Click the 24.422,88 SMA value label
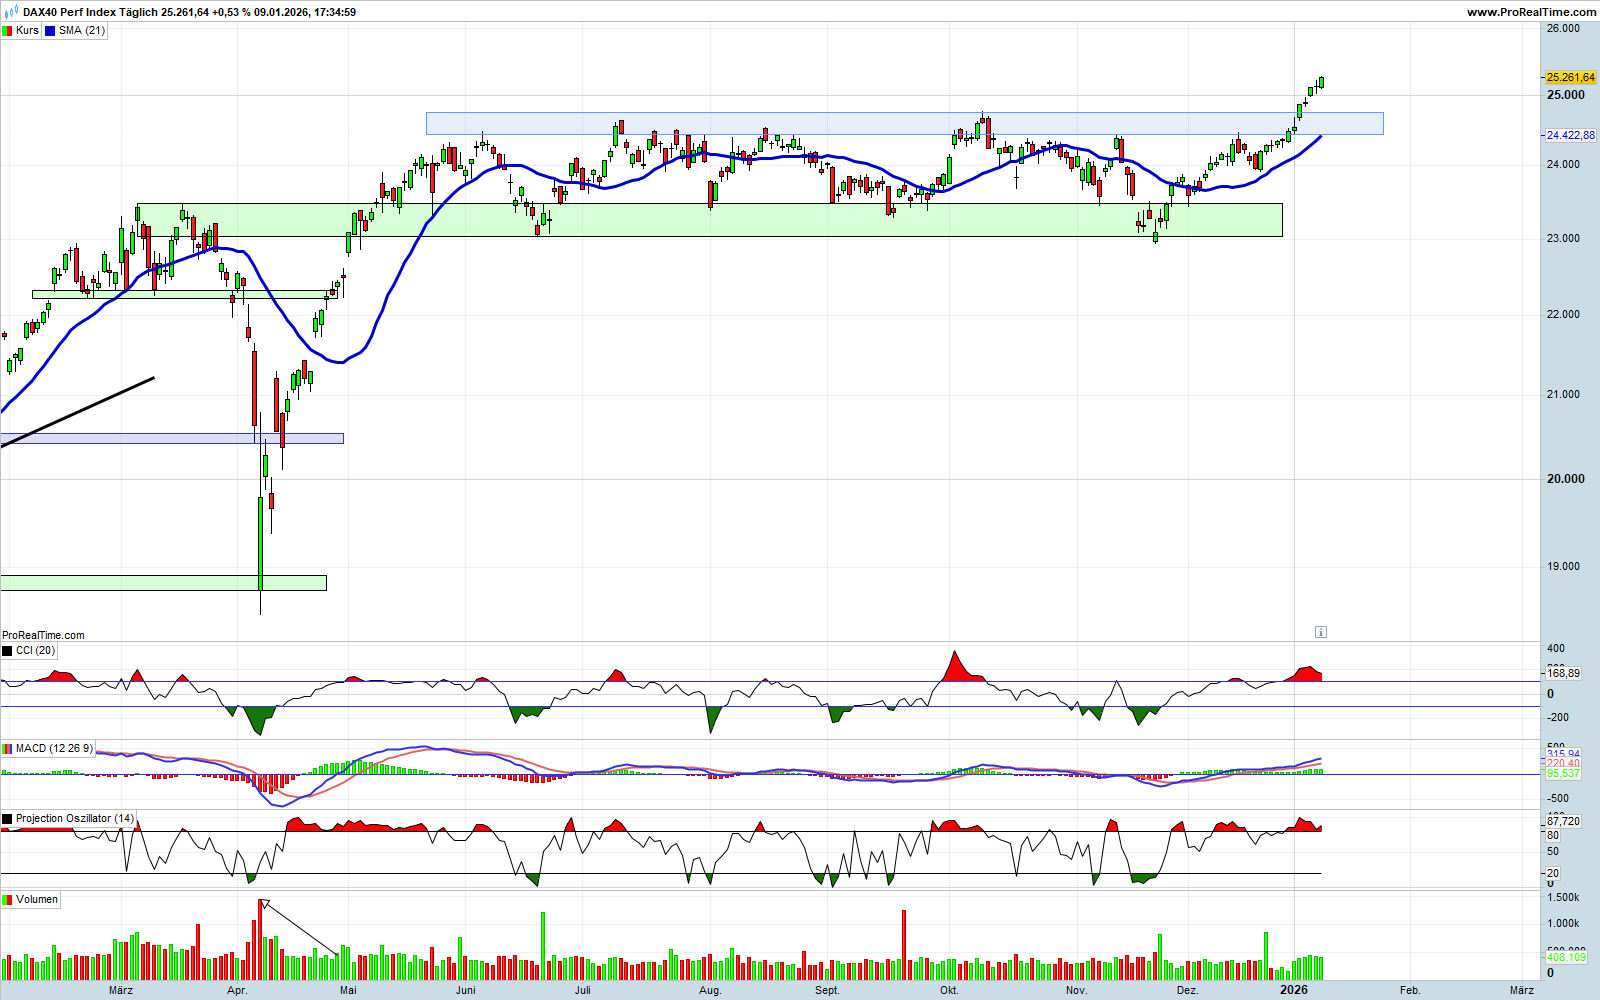1600x1000 pixels. (x=1569, y=136)
